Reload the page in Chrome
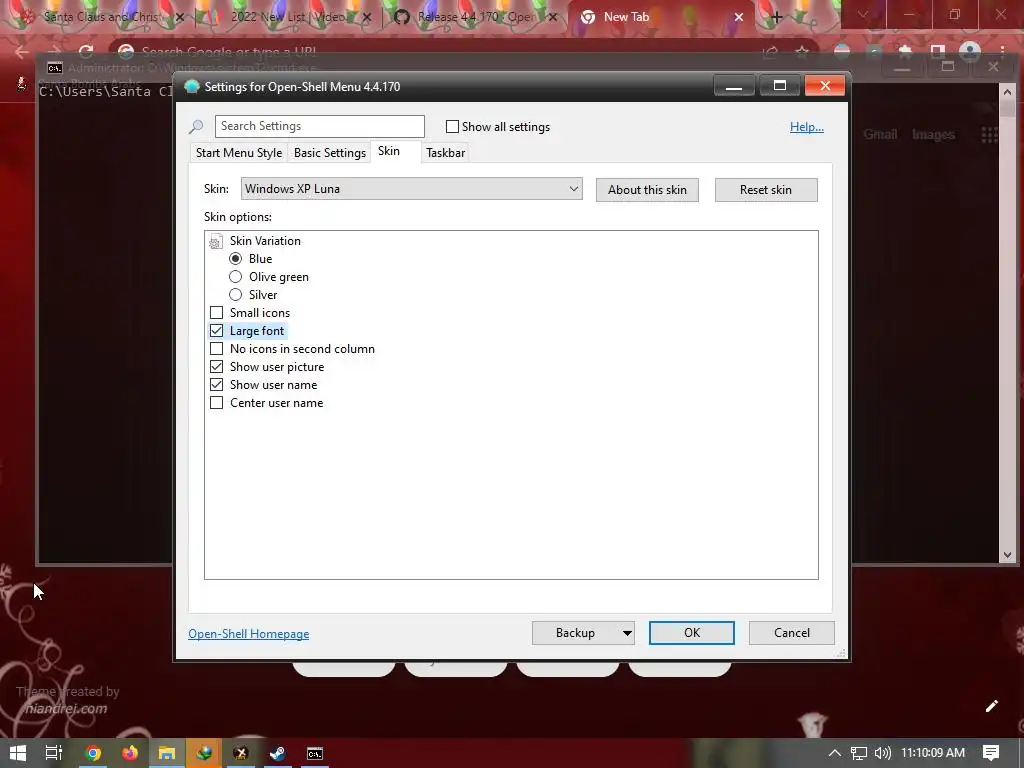The image size is (1024, 768). pos(86,52)
